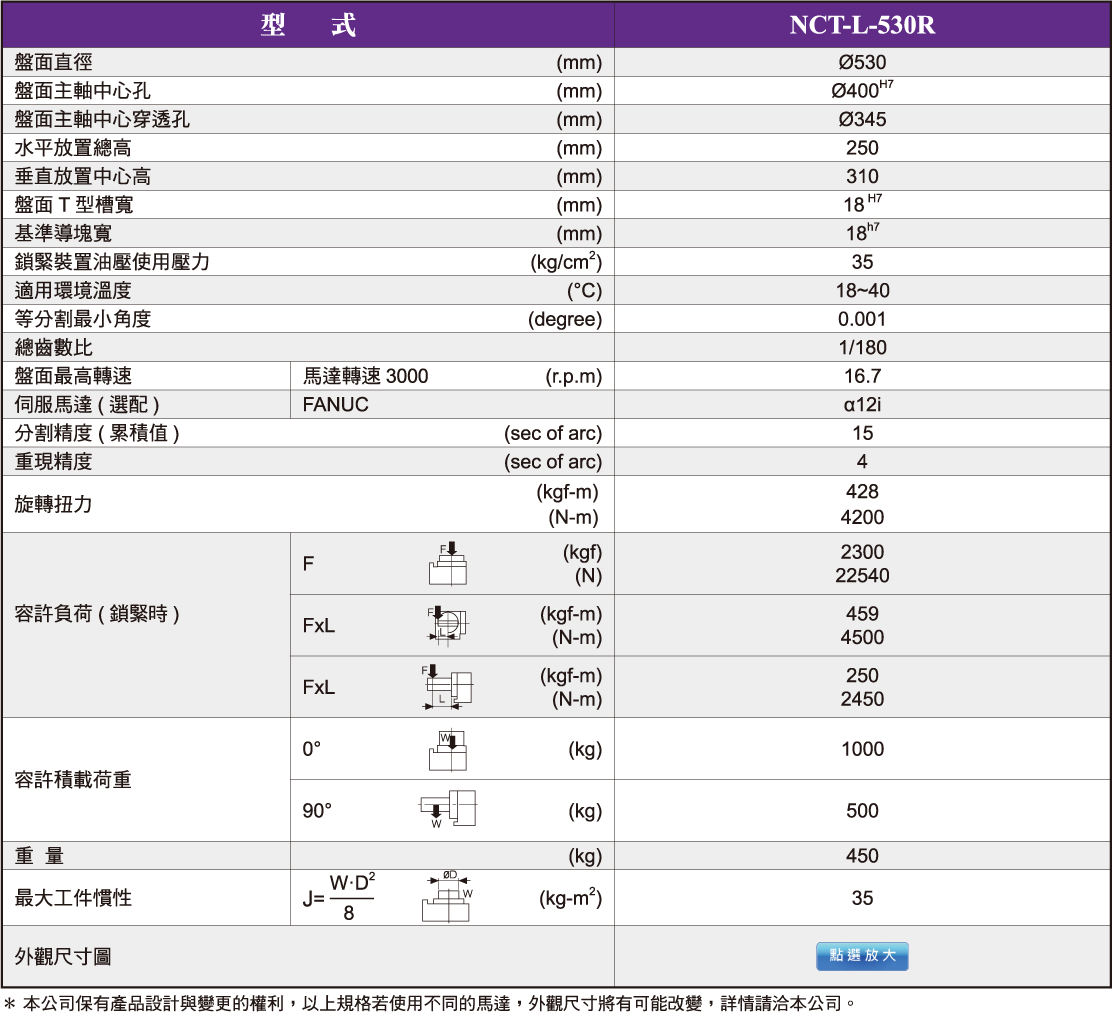
Task: Select the kg/cm² unit text
Action: (x=566, y=262)
